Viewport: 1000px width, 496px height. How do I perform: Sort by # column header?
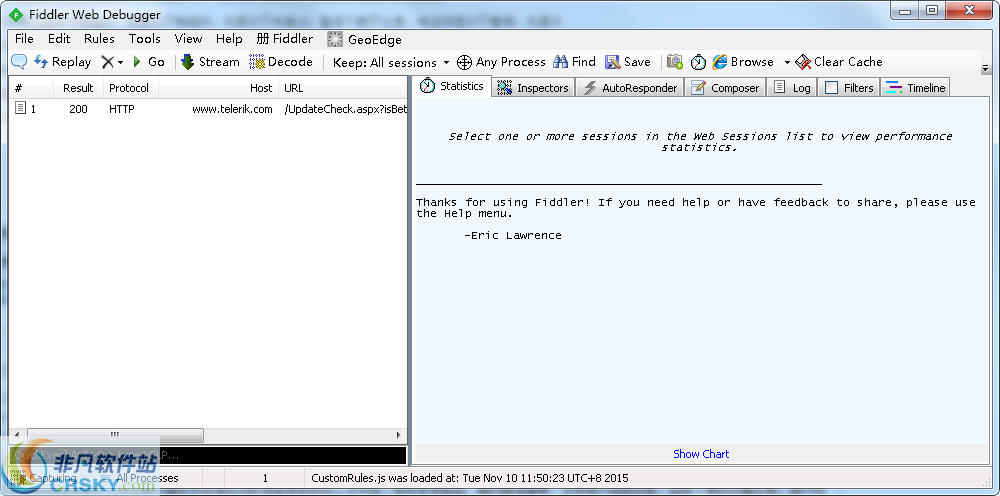pos(31,88)
